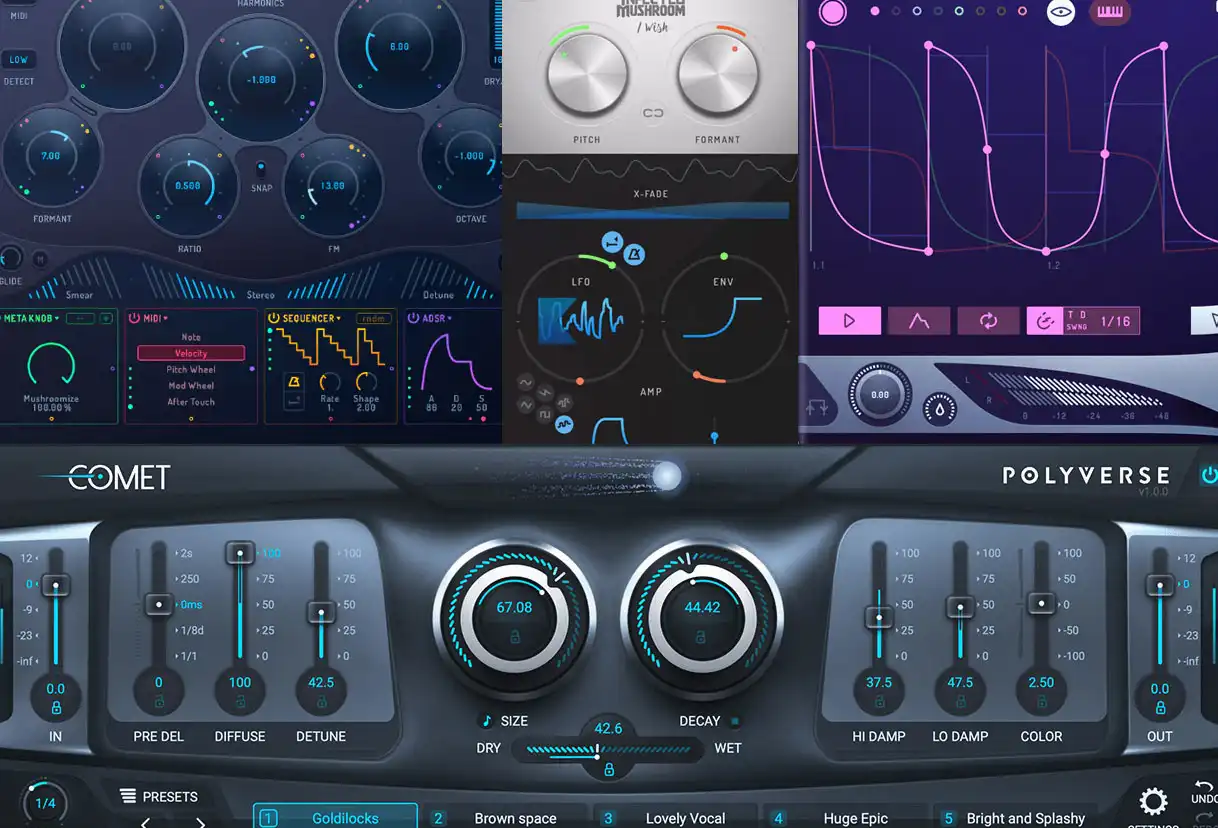Expand the META KNOB dropdown arrow
The height and width of the screenshot is (828, 1218).
click(x=58, y=318)
